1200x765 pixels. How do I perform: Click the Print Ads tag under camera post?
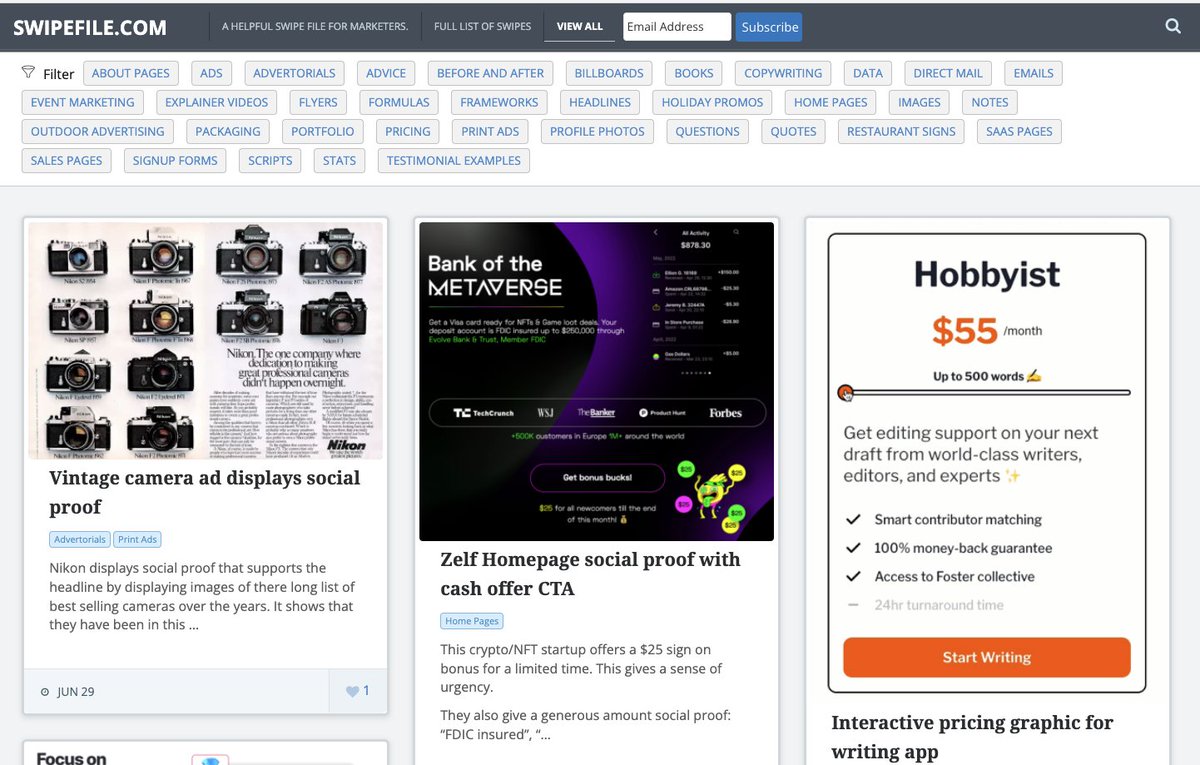pos(137,539)
